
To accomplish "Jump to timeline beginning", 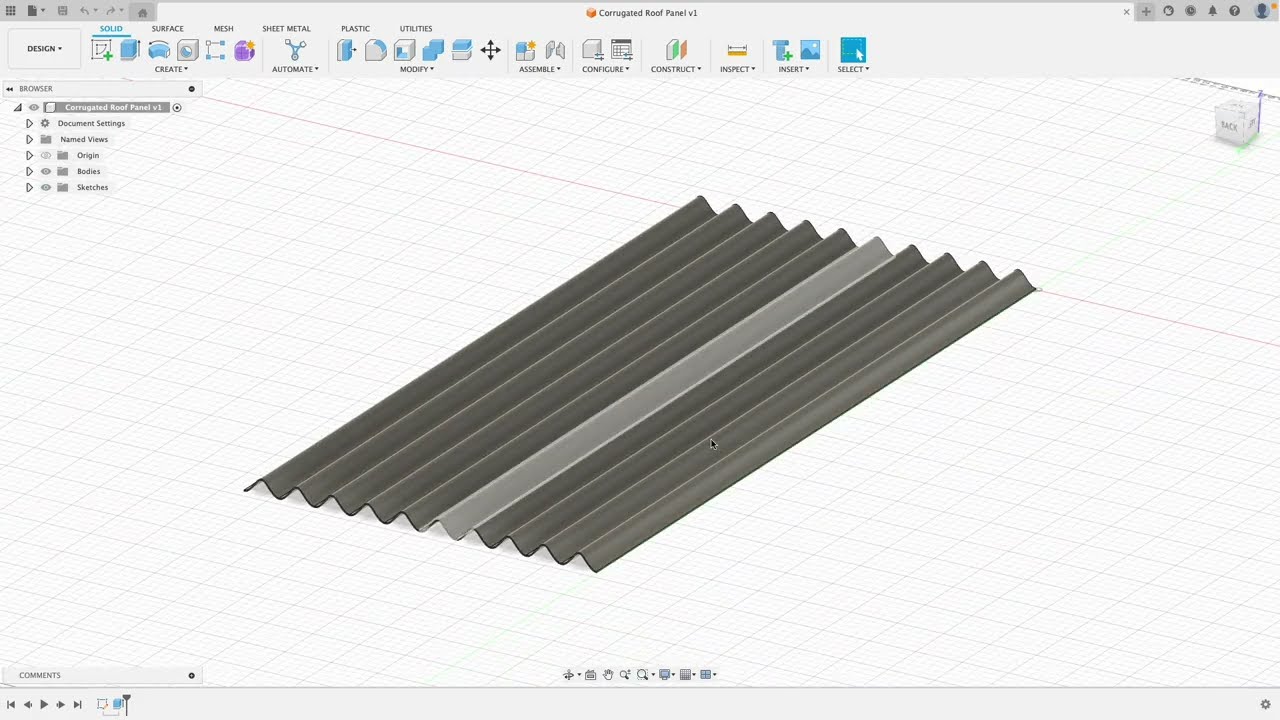I will click(x=11, y=705).
